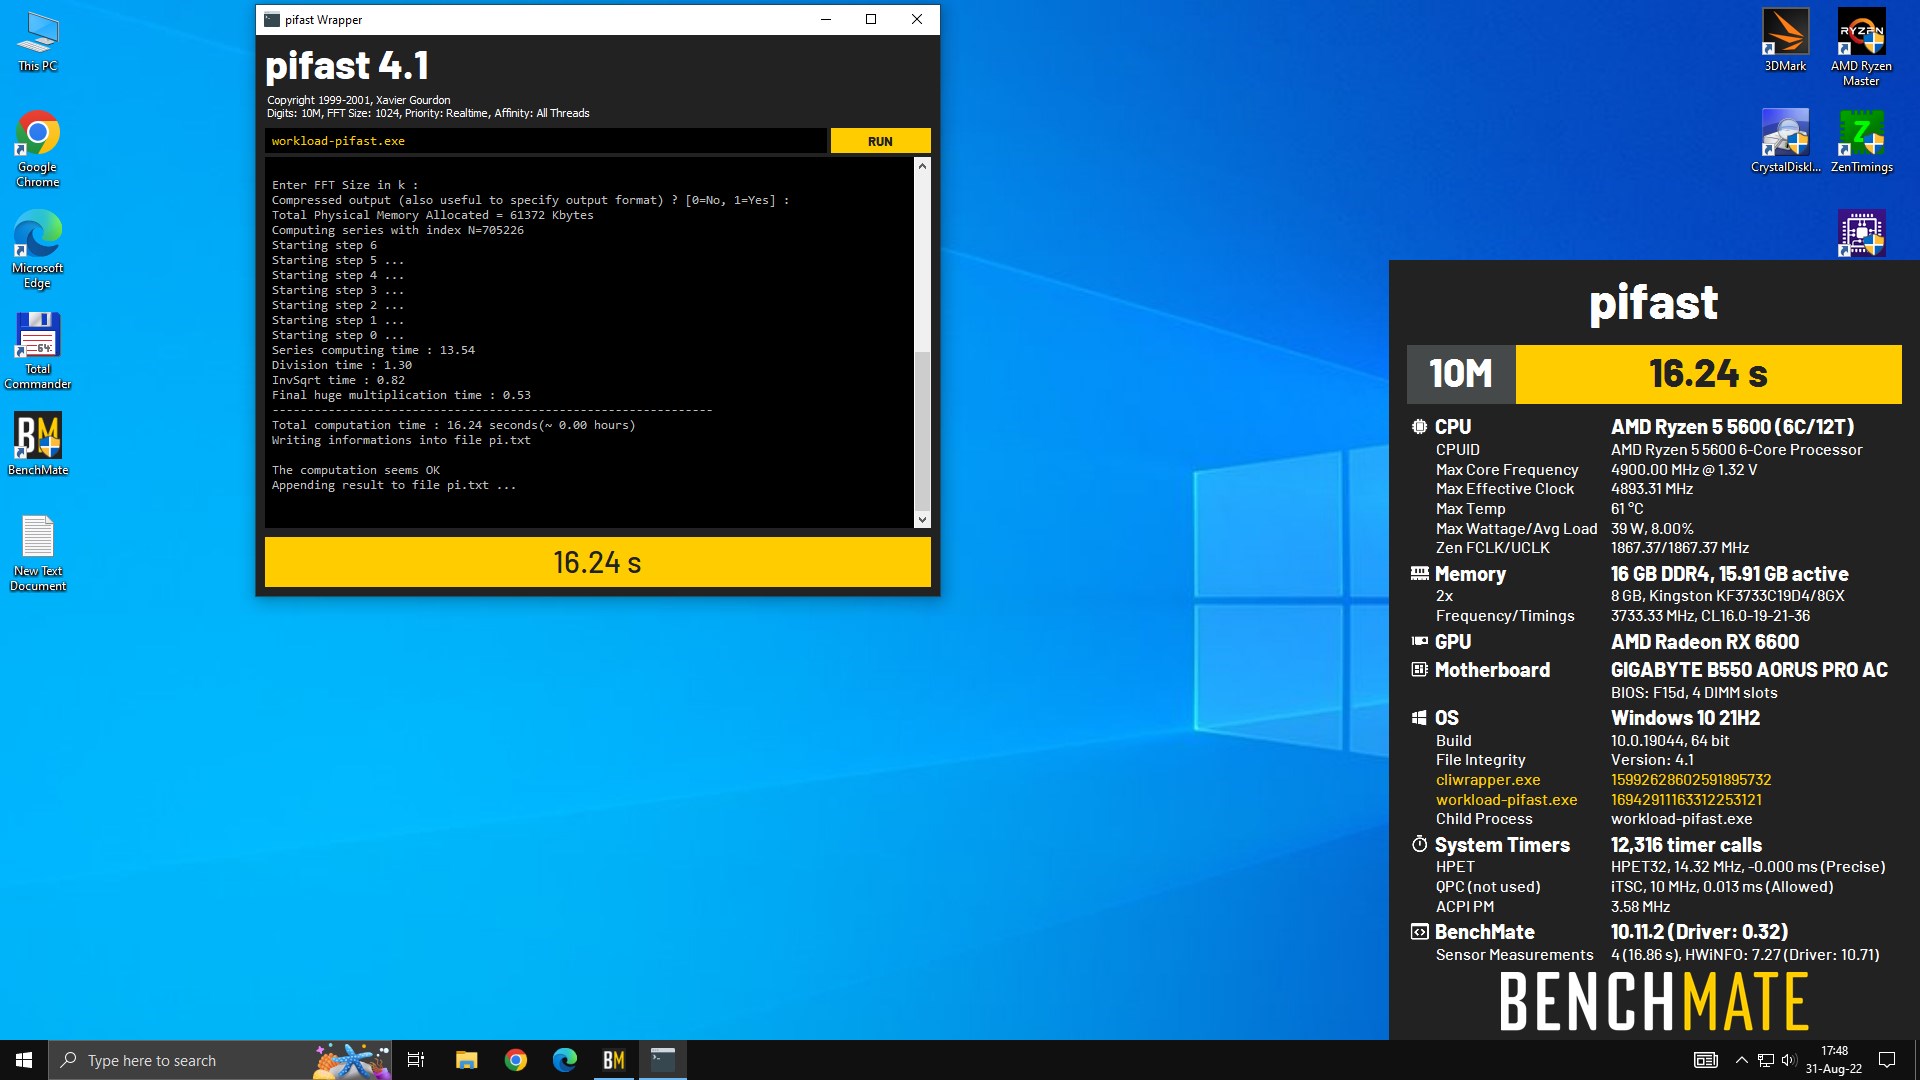
Task: Click cliwrapper.exe in BenchMate panel
Action: (1488, 780)
